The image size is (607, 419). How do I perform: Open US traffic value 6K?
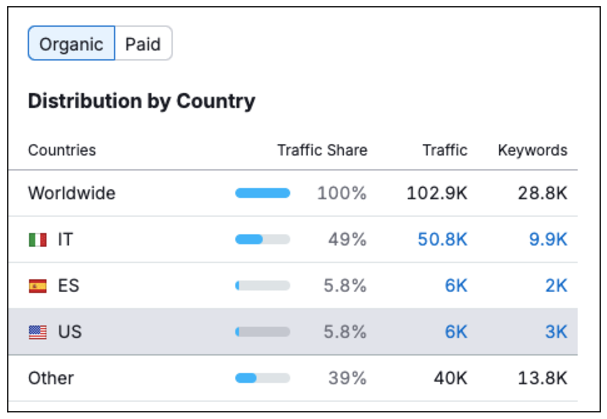pos(456,332)
